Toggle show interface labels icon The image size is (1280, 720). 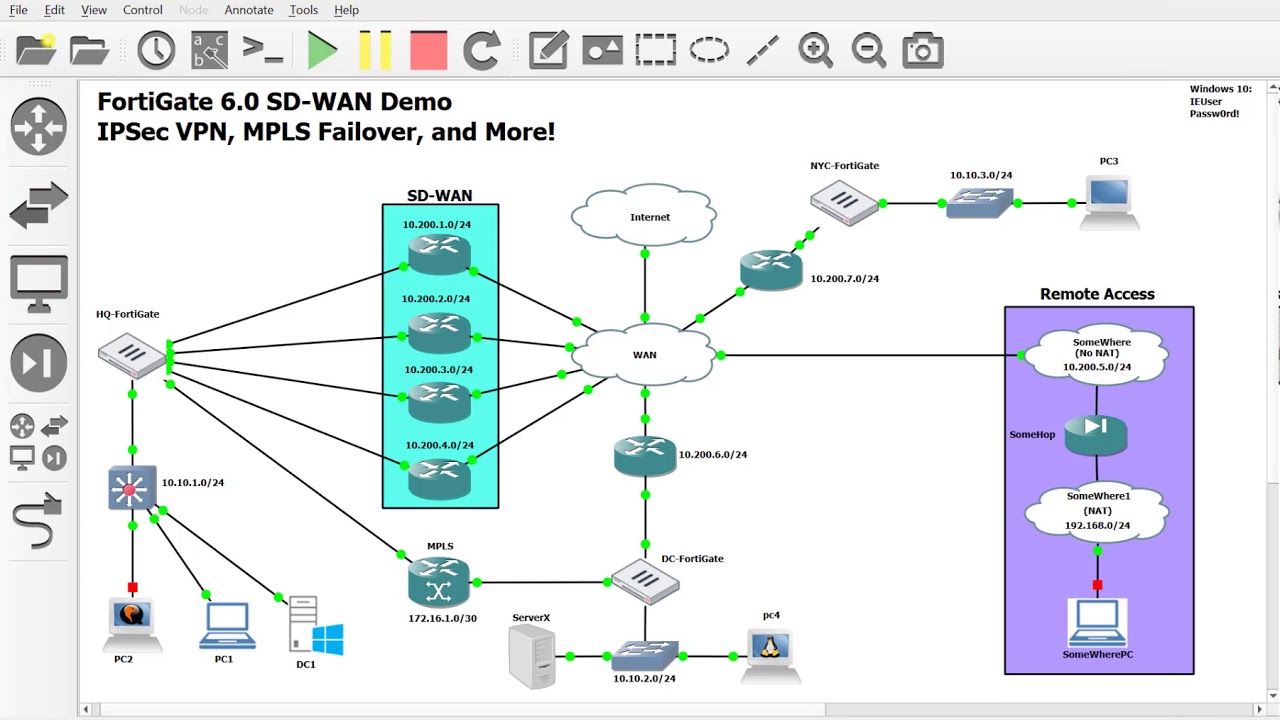point(209,50)
